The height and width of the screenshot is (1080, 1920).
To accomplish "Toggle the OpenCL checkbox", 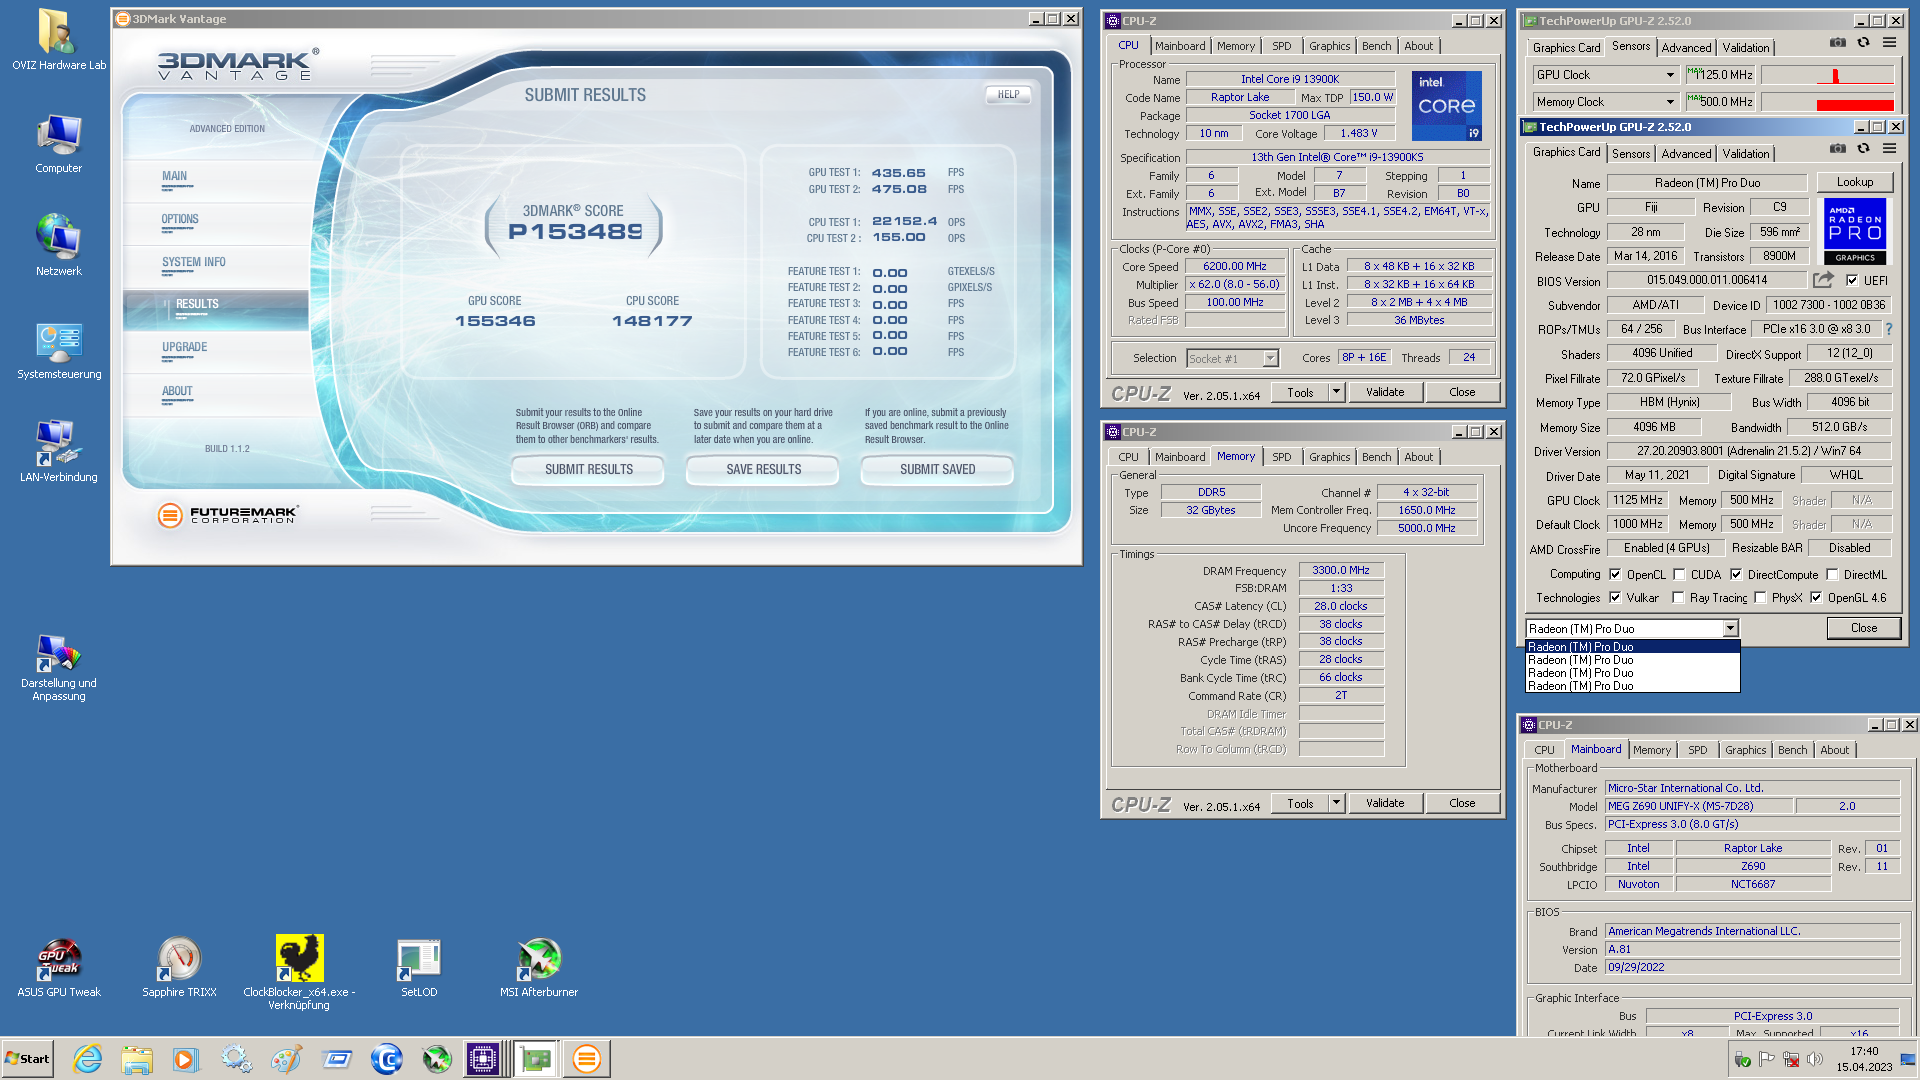I will tap(1615, 574).
